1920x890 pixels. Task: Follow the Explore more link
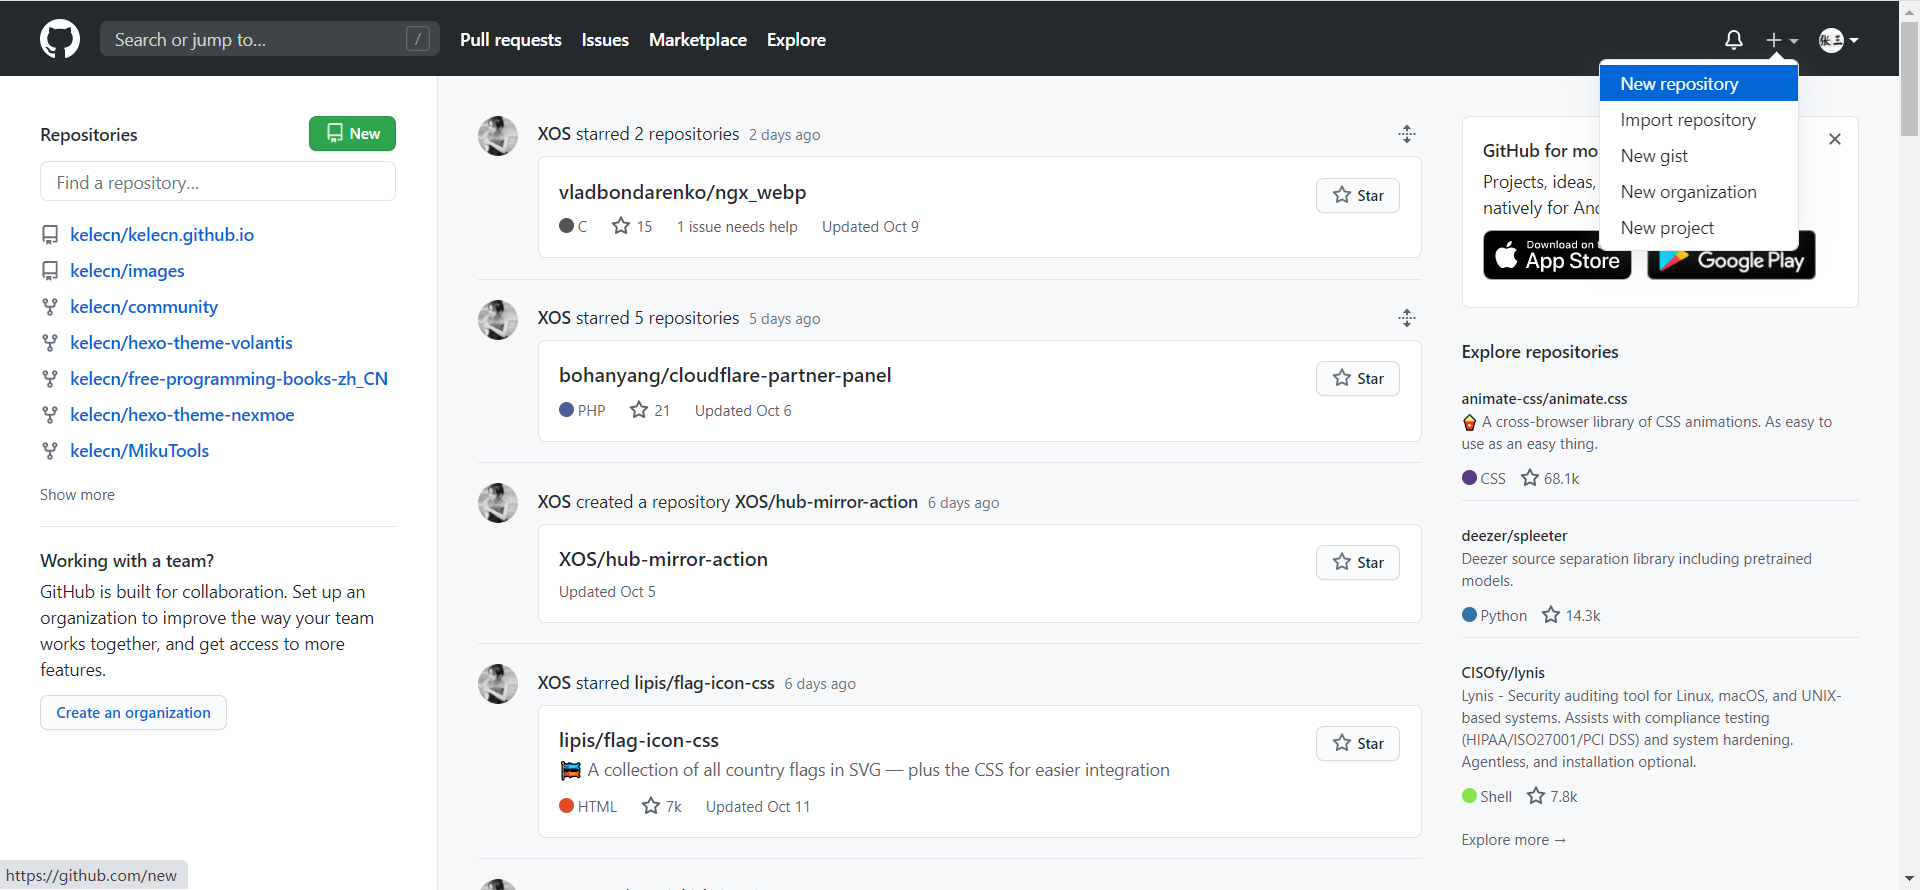coord(1513,840)
